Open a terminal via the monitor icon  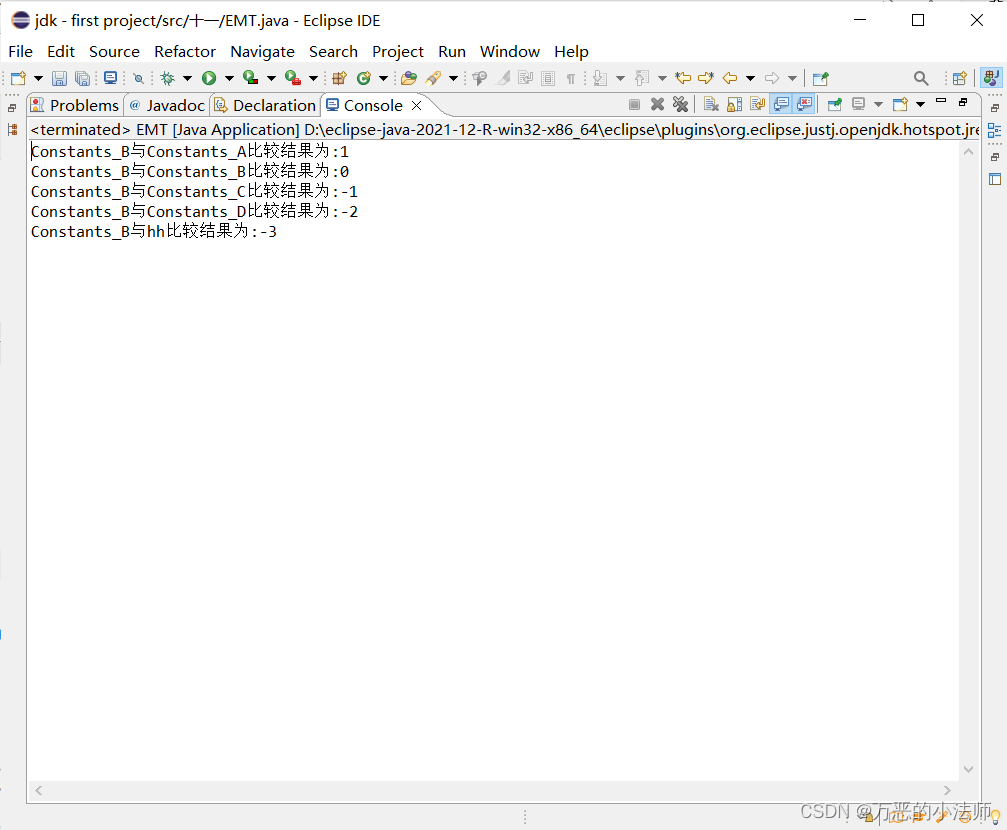110,78
